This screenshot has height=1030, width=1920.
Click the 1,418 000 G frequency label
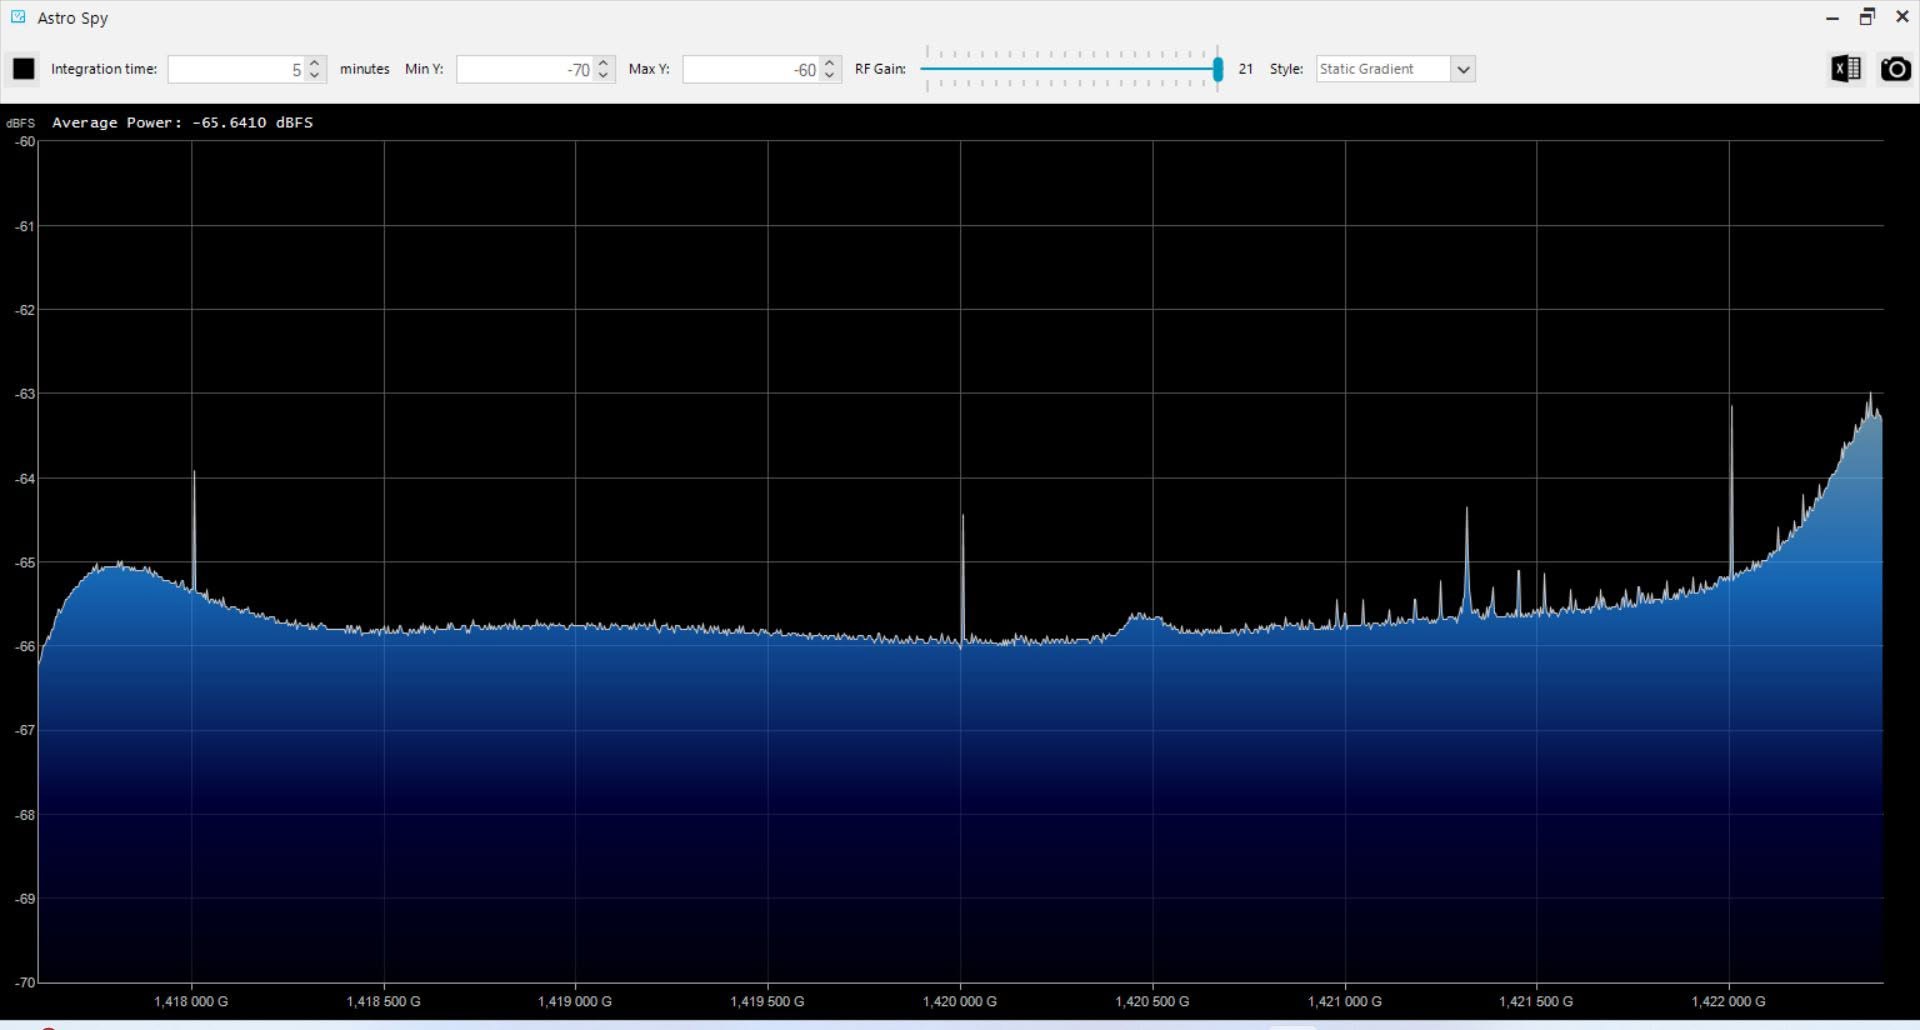191,1001
